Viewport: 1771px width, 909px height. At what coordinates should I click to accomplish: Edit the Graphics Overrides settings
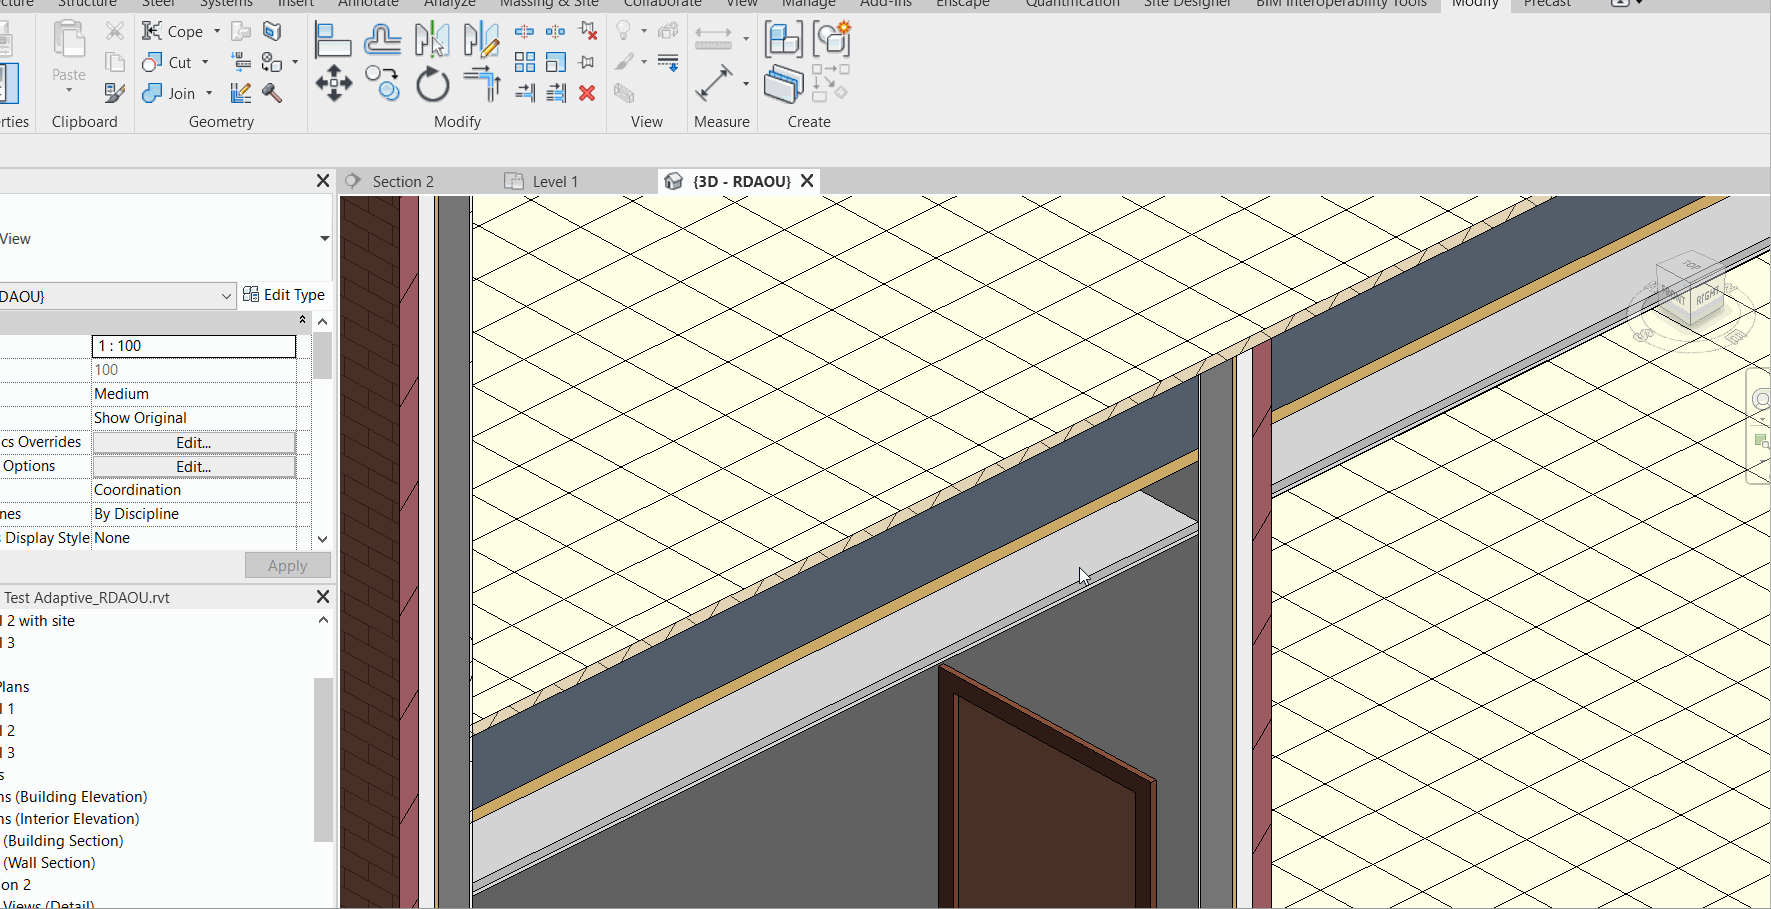[192, 442]
